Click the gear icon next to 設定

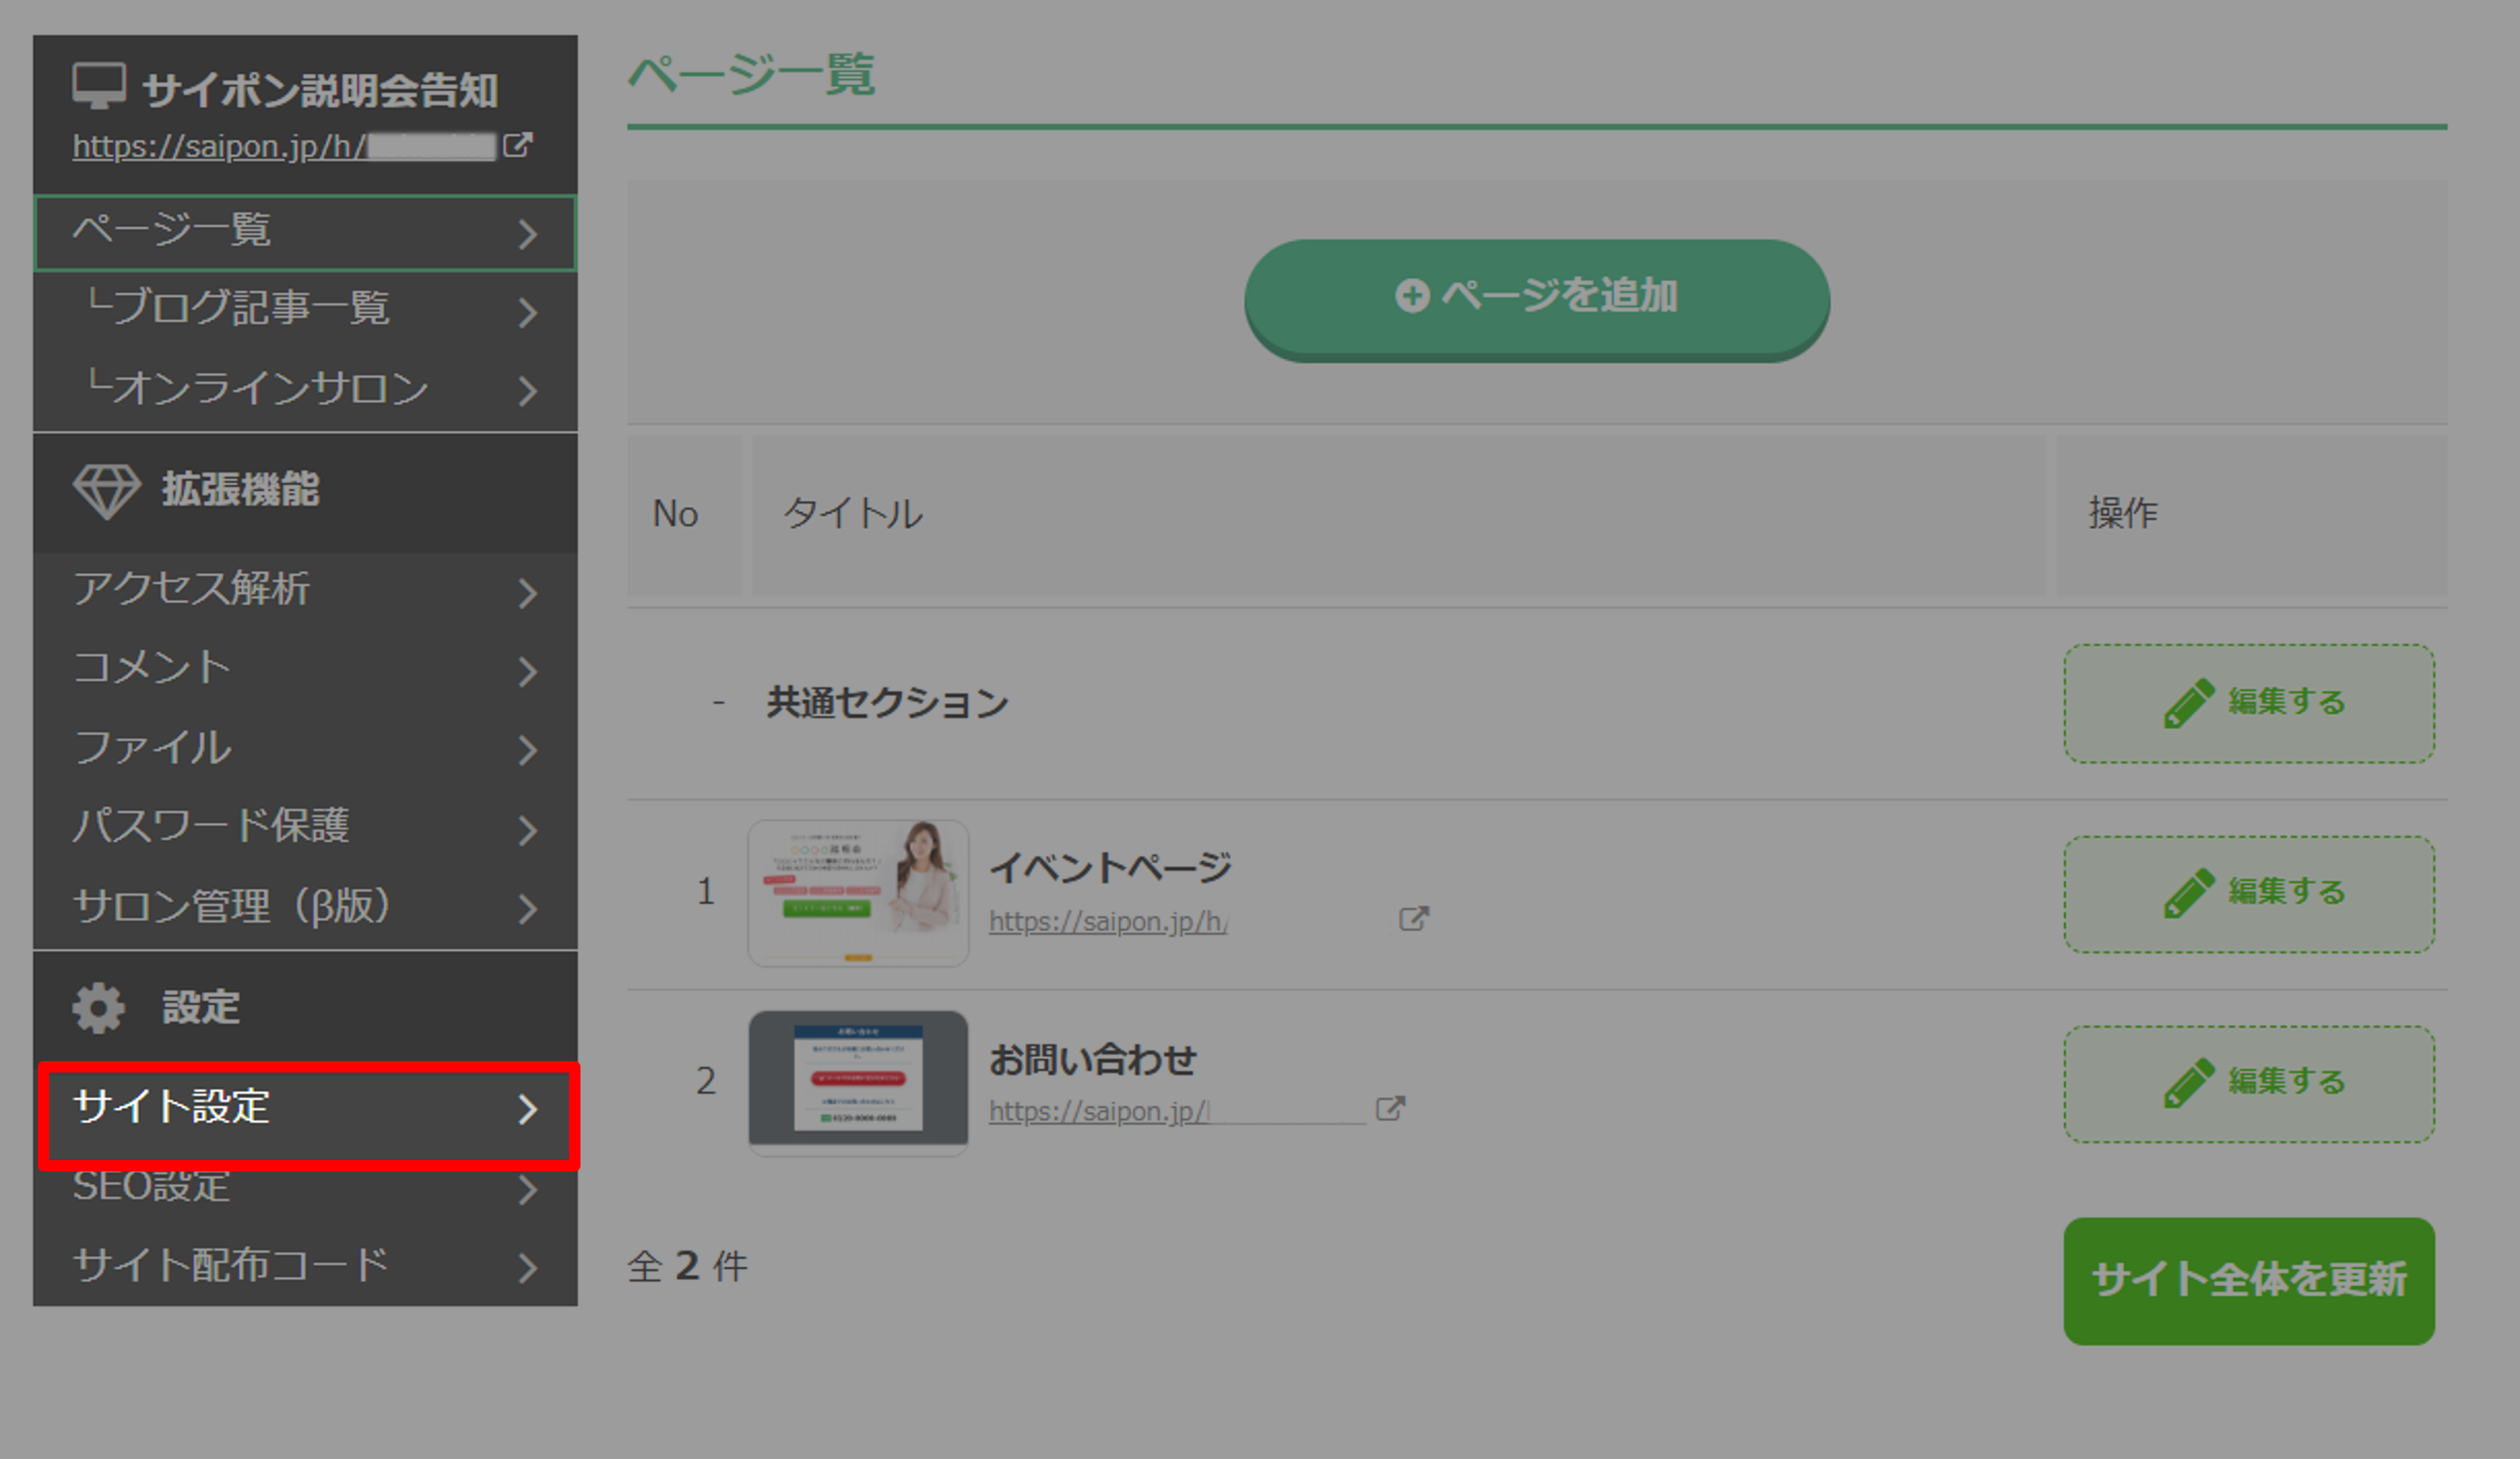[98, 1007]
